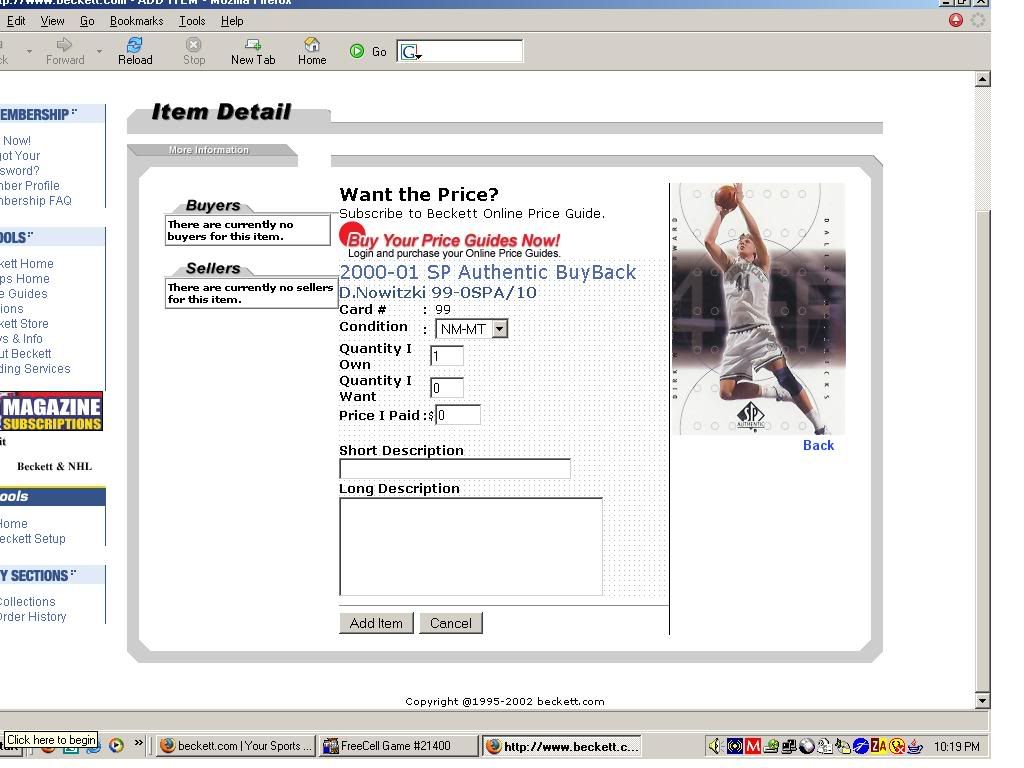The image size is (1024, 768).
Task: Open the Edit menu
Action: (x=16, y=21)
